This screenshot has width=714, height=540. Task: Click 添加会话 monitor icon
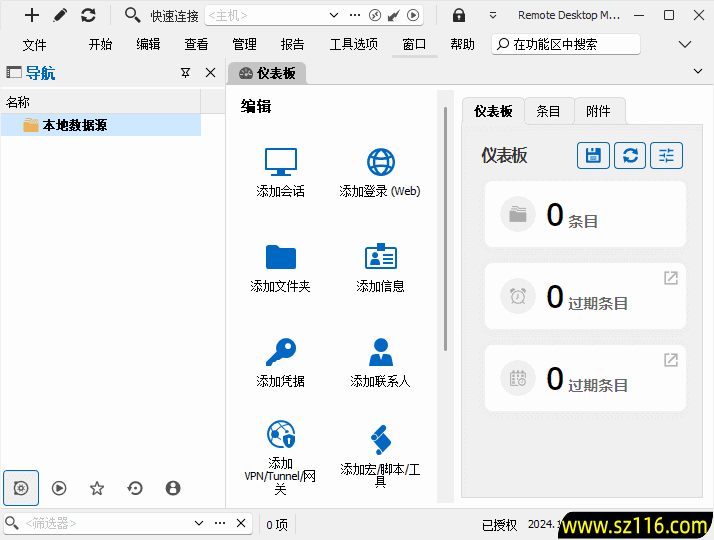tap(280, 162)
